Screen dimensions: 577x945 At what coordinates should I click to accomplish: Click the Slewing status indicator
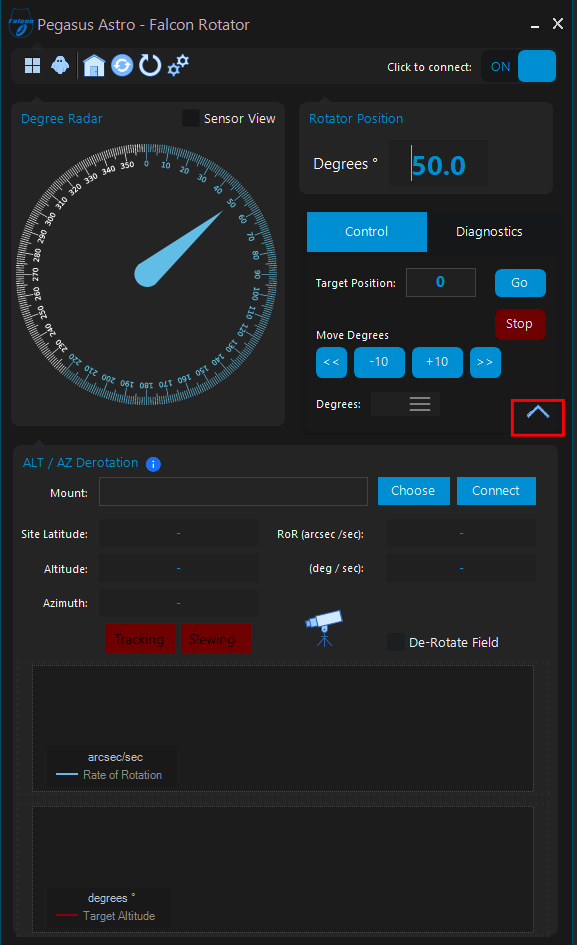coord(216,639)
